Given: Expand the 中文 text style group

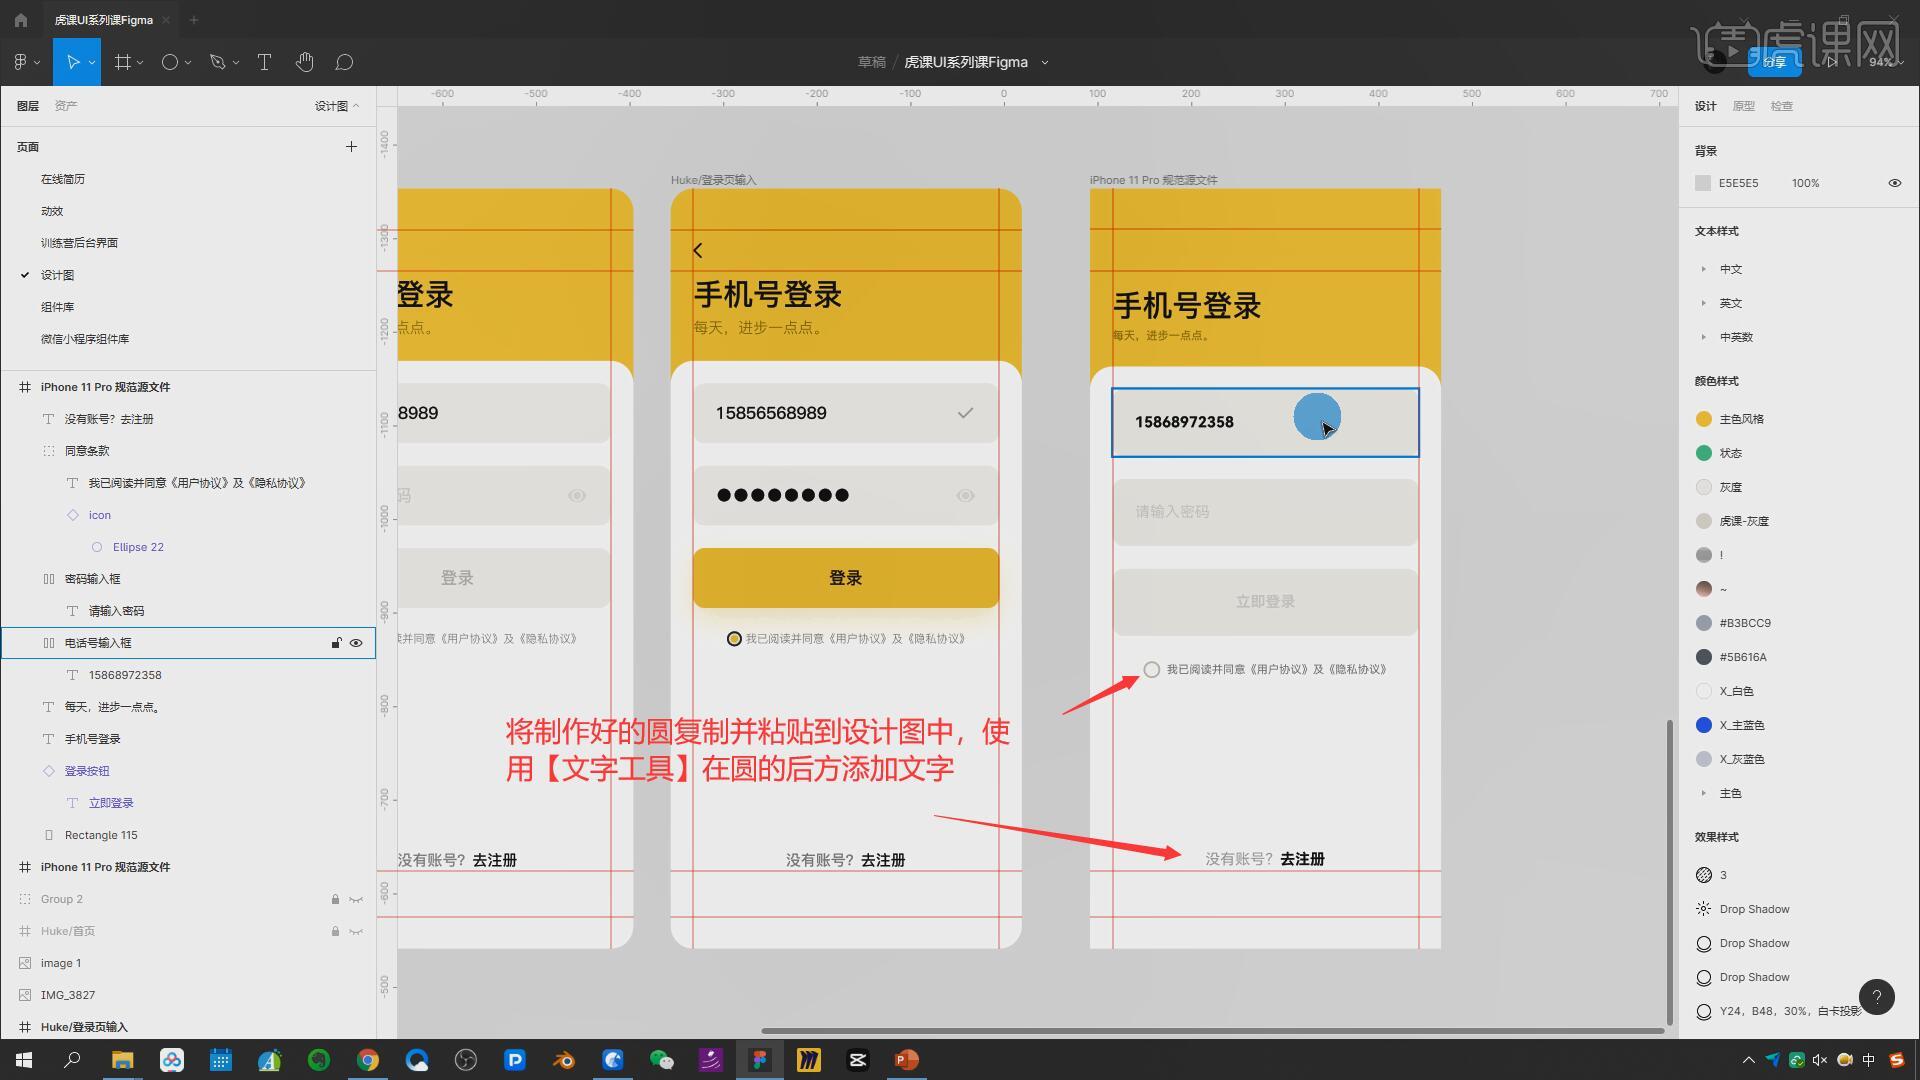Looking at the screenshot, I should 1703,269.
